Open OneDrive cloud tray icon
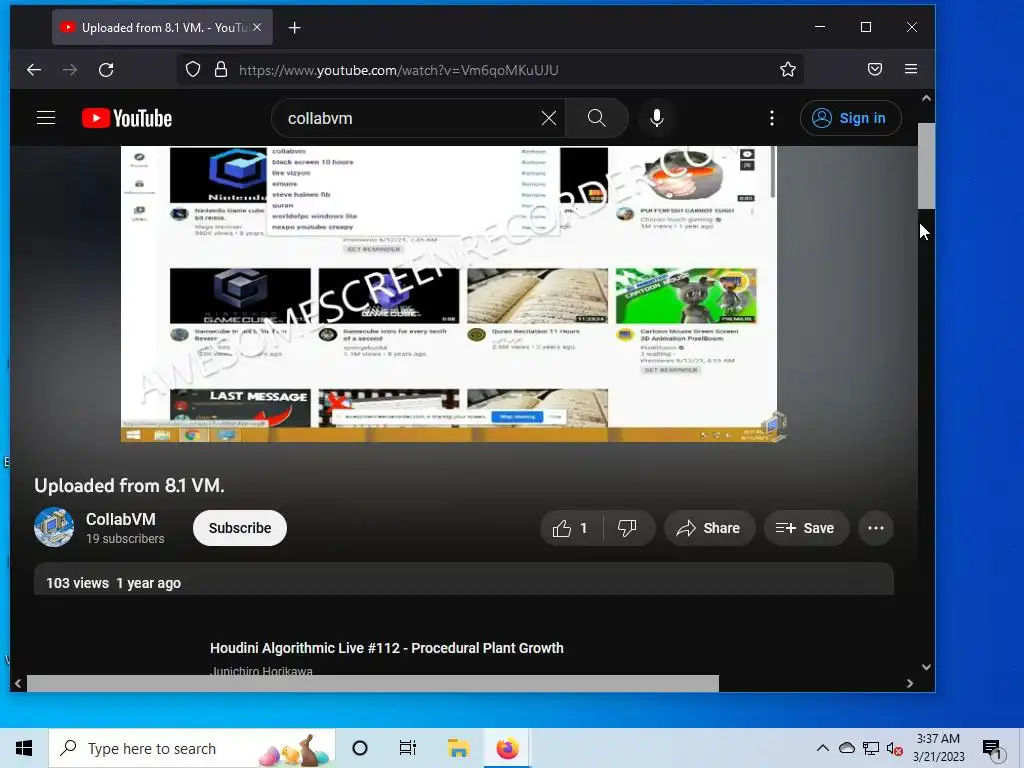 pyautogui.click(x=847, y=748)
